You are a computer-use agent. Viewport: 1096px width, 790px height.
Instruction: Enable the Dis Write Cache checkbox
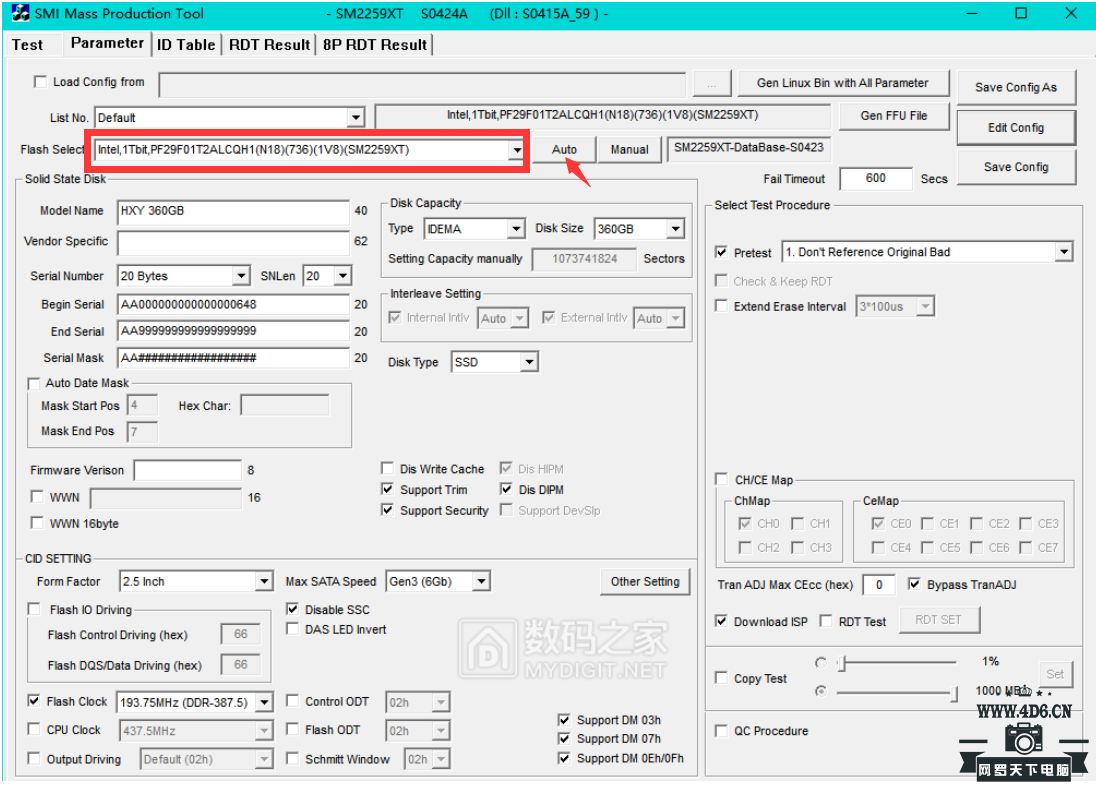(387, 469)
